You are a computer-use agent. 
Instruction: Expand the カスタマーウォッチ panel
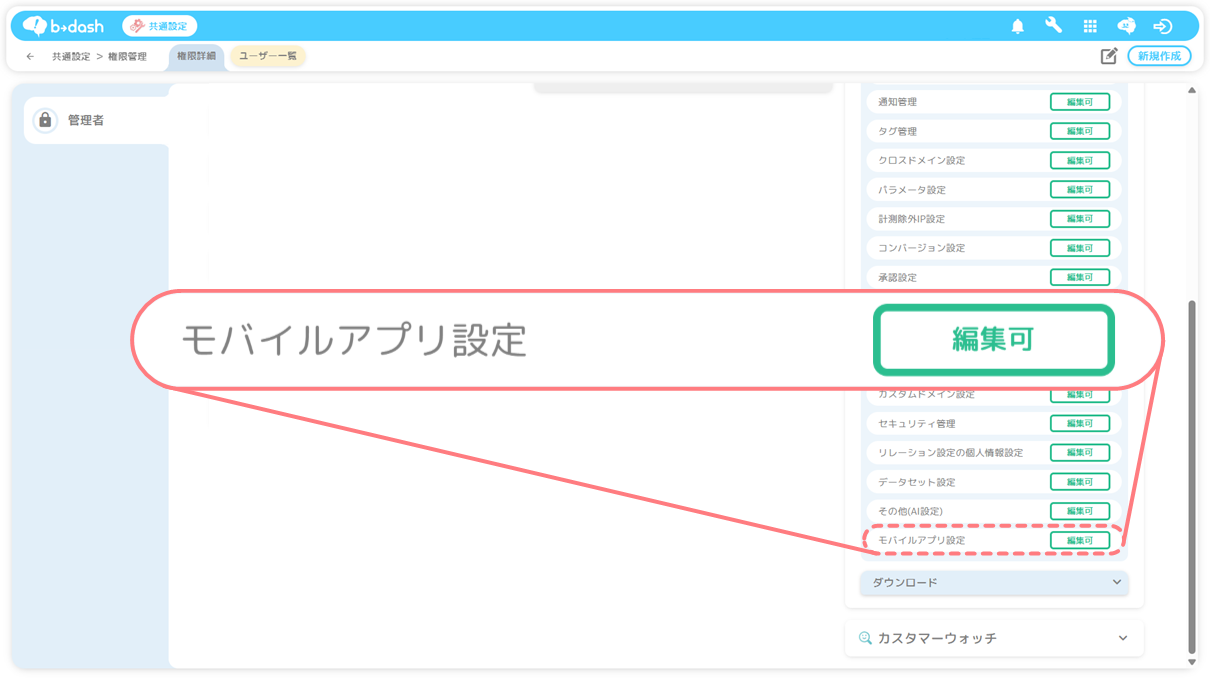pos(993,638)
